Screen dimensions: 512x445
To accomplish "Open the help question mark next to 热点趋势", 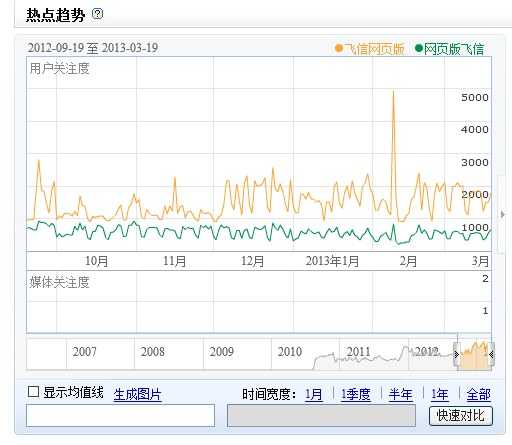I will [x=97, y=14].
